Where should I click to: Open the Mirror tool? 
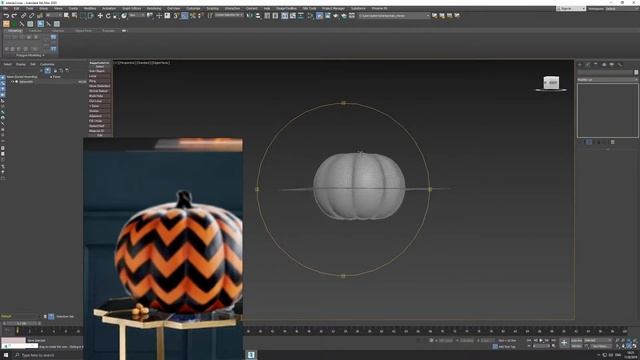[x=249, y=16]
